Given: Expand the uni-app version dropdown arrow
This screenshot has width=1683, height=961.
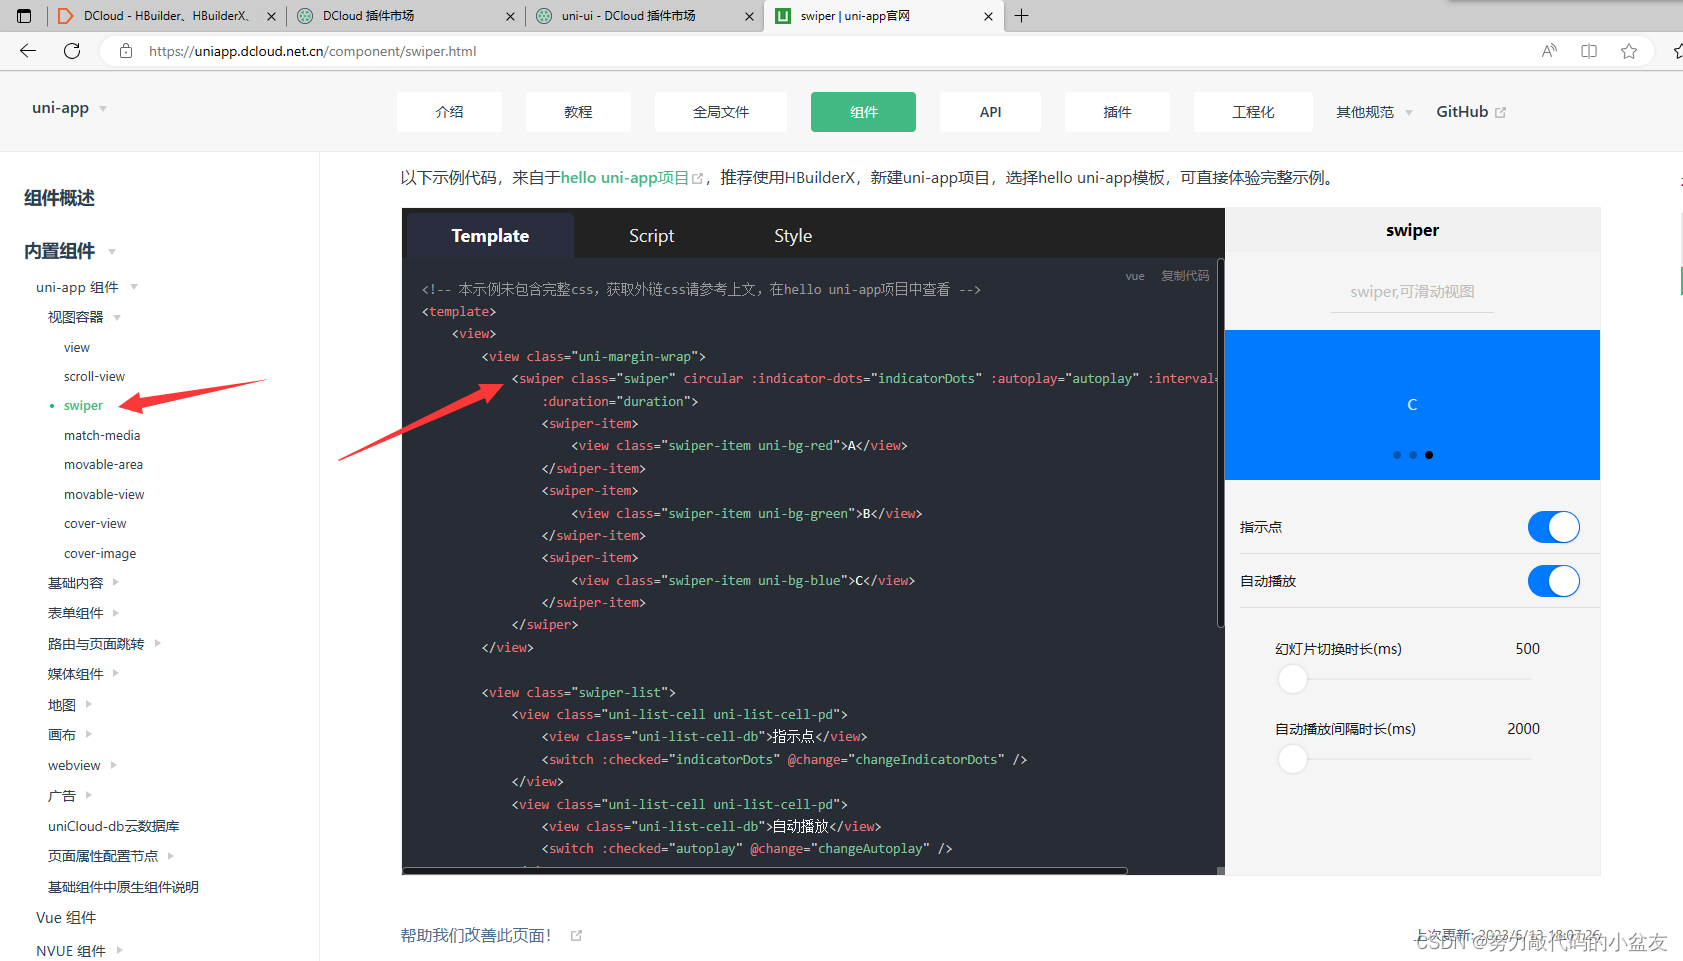Looking at the screenshot, I should coord(103,109).
